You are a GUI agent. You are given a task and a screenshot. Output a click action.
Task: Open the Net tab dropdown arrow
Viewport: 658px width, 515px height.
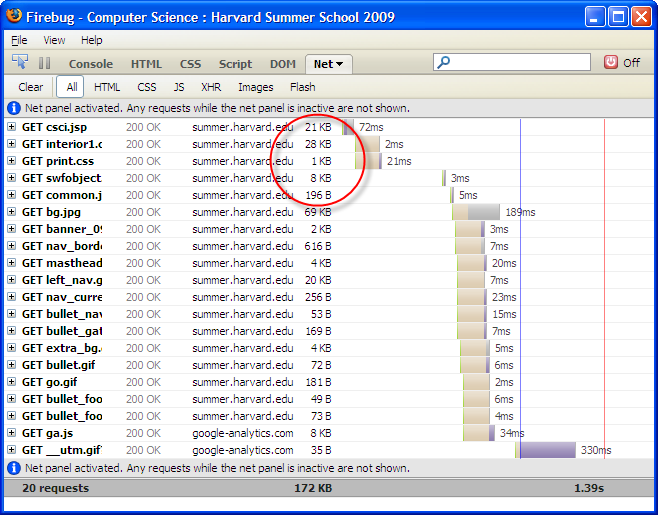(x=339, y=64)
